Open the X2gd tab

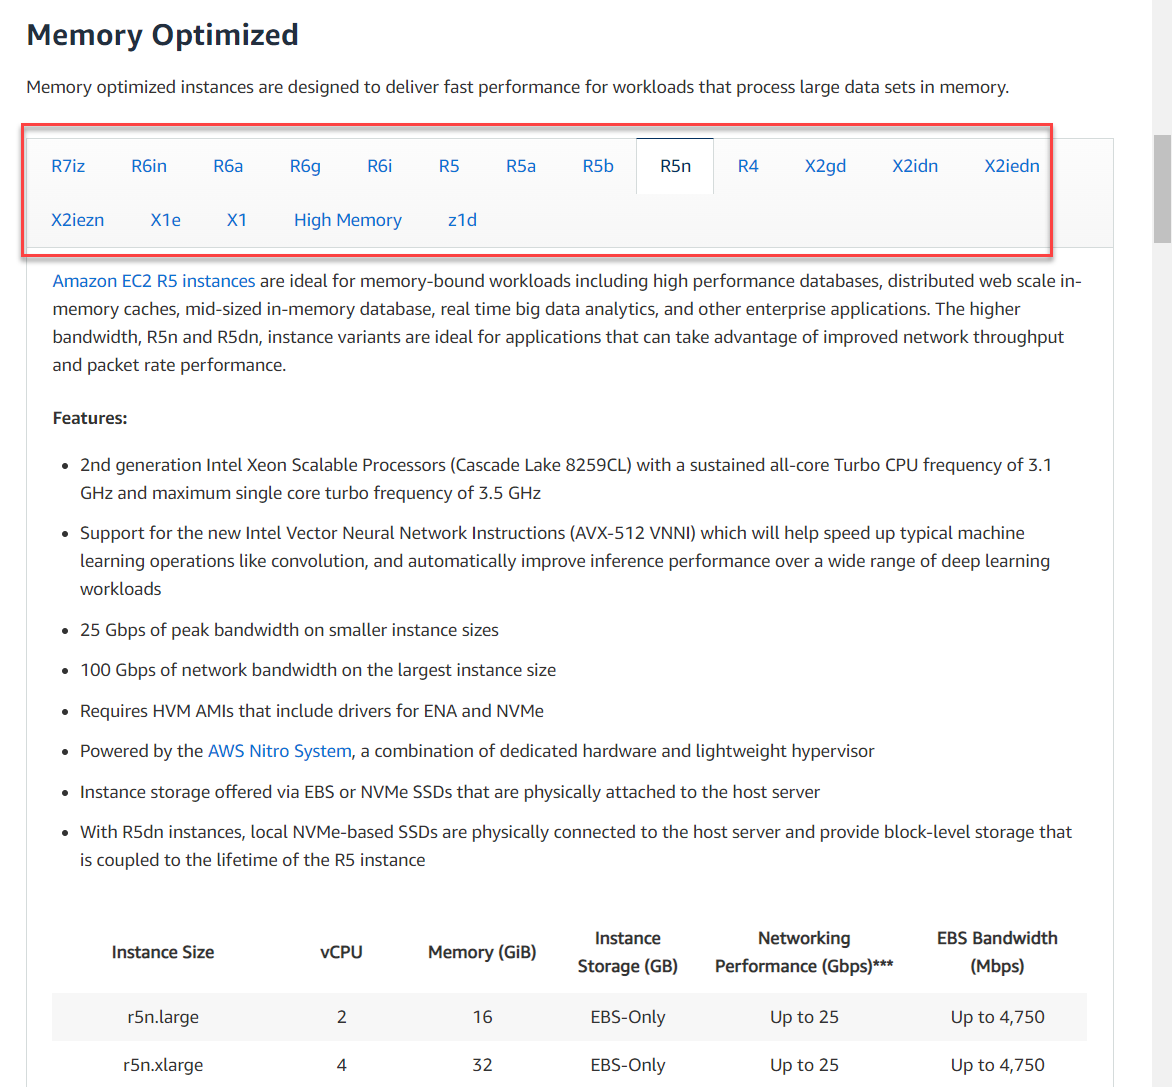[825, 166]
